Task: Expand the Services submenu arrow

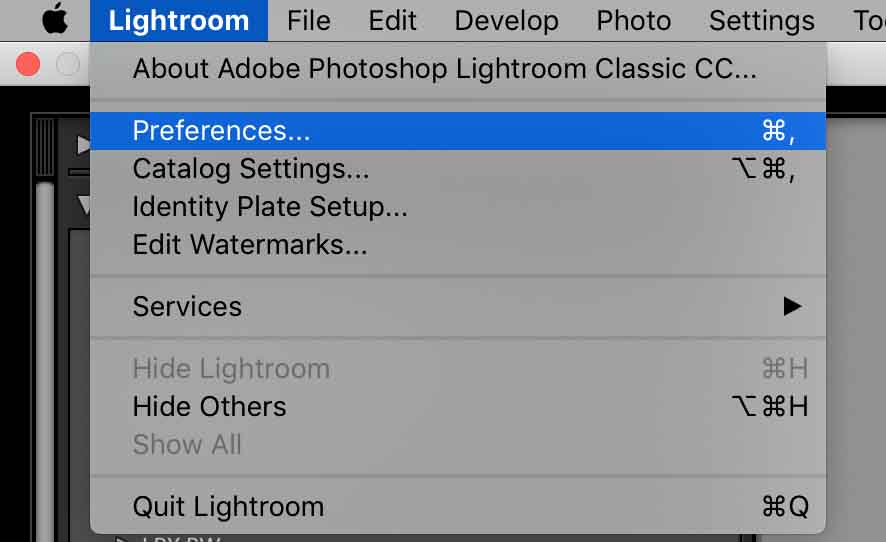Action: tap(792, 306)
